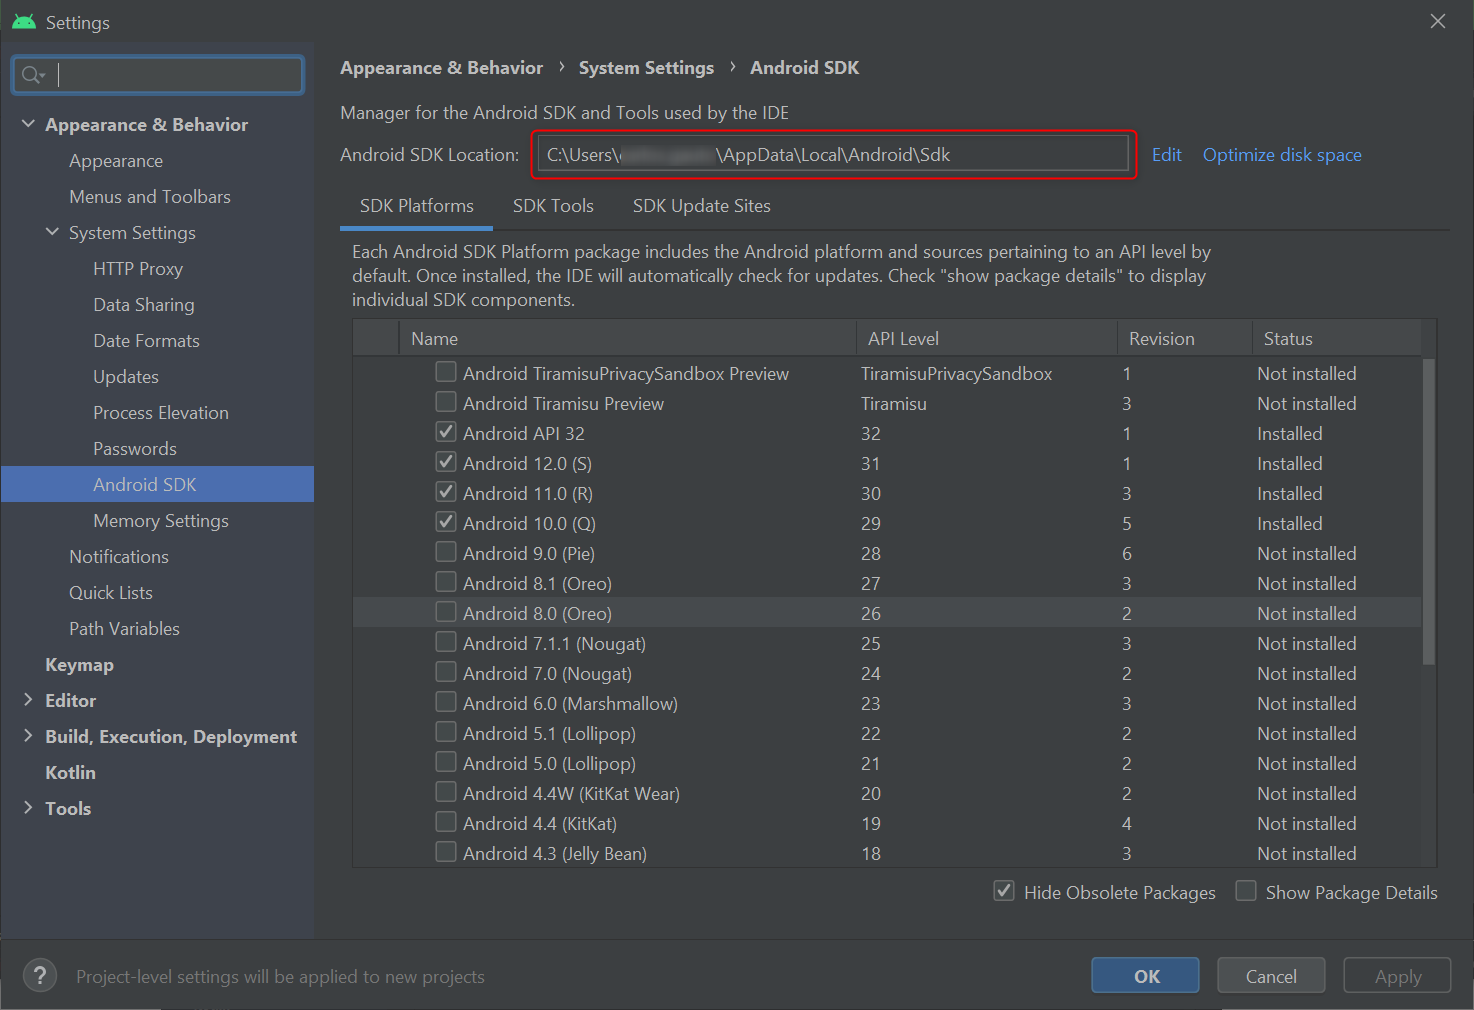The height and width of the screenshot is (1010, 1474).
Task: Close the Settings dialog
Action: (x=1438, y=21)
